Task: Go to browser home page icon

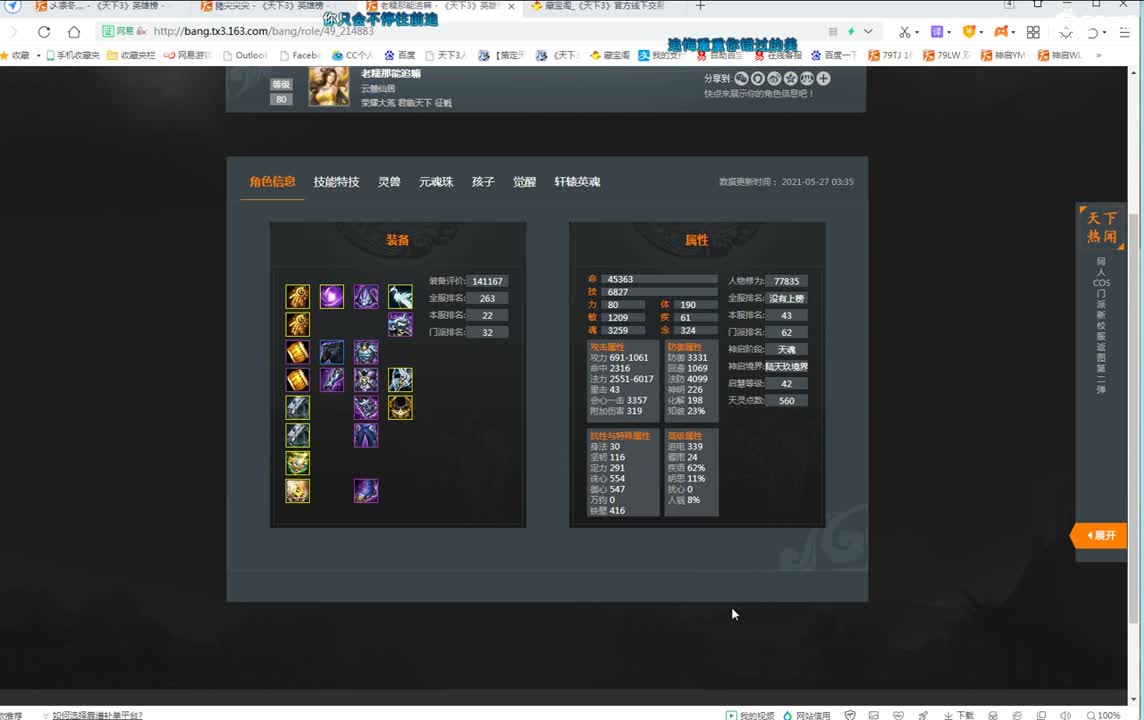Action: tap(74, 31)
